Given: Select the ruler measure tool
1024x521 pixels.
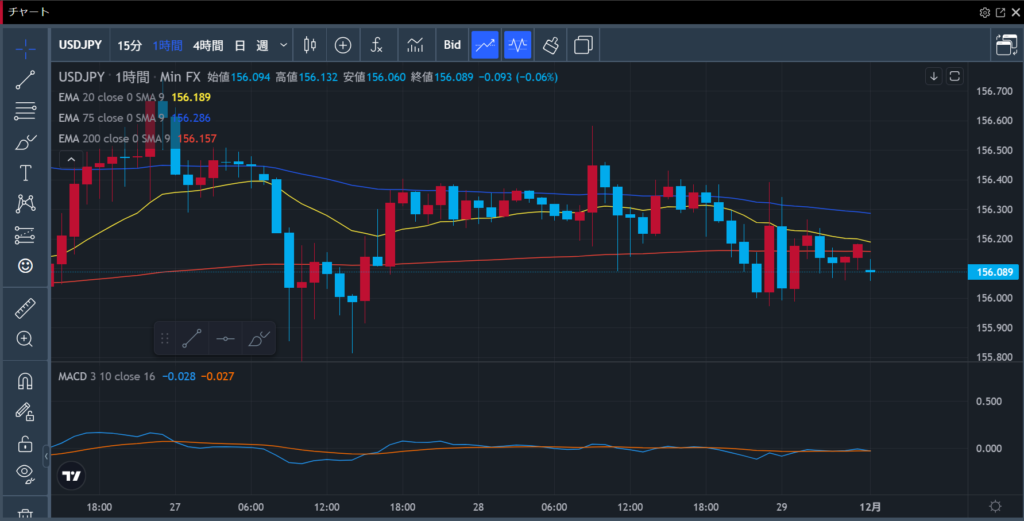Looking at the screenshot, I should 25,309.
